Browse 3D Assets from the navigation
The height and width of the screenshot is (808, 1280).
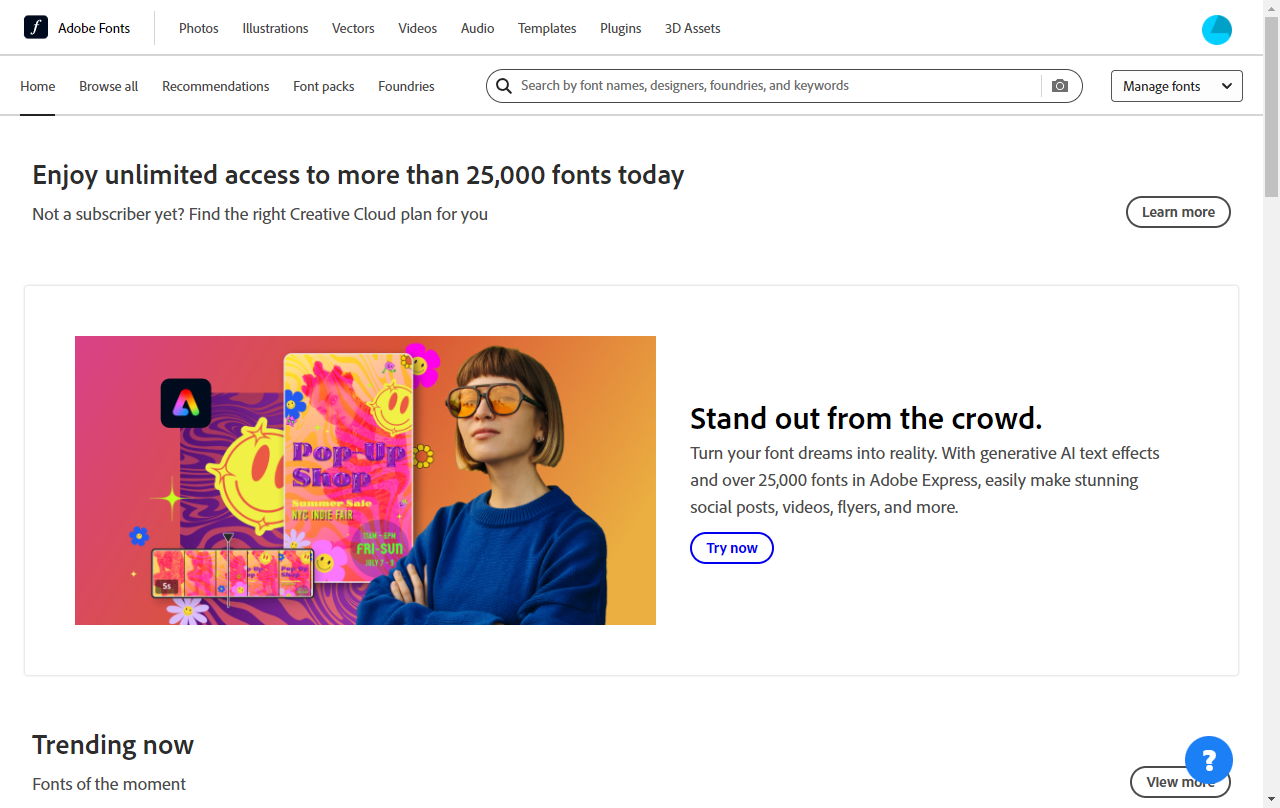[x=692, y=28]
